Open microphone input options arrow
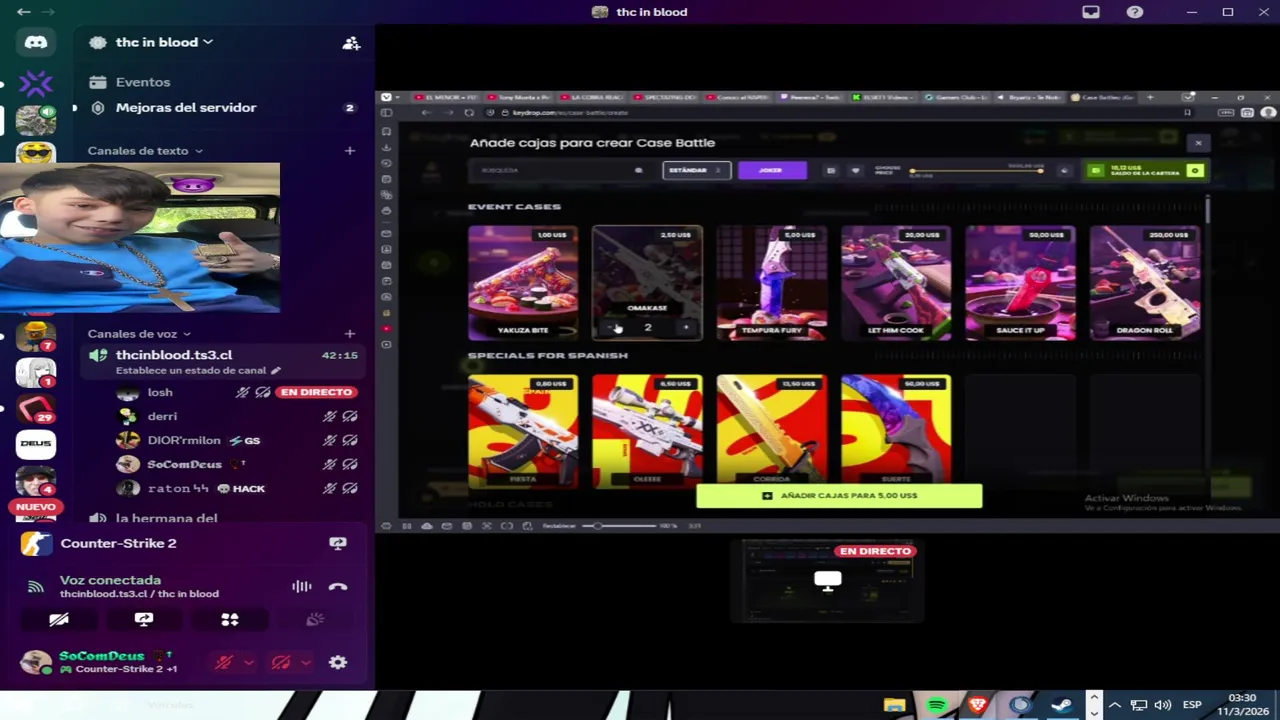Image resolution: width=1280 pixels, height=720 pixels. 249,662
